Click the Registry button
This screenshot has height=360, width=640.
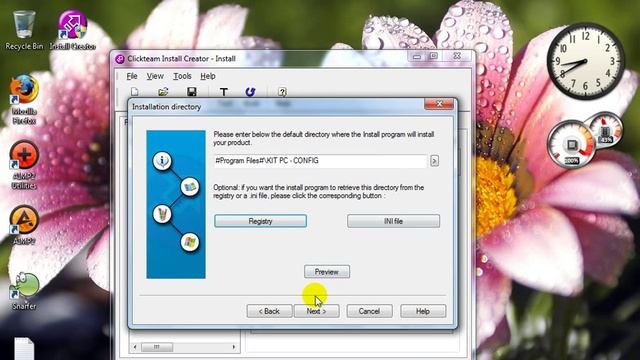pyautogui.click(x=260, y=221)
